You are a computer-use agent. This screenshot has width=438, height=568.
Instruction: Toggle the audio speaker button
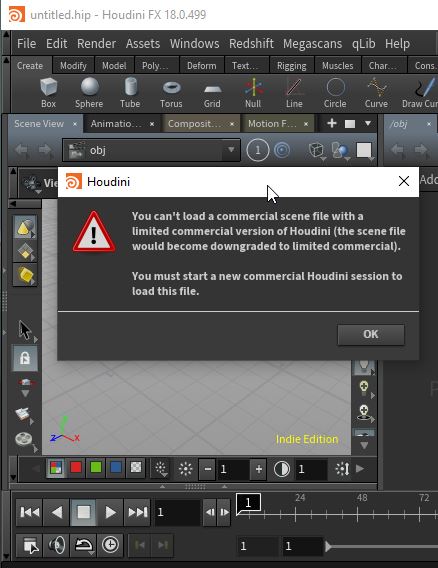[57, 545]
